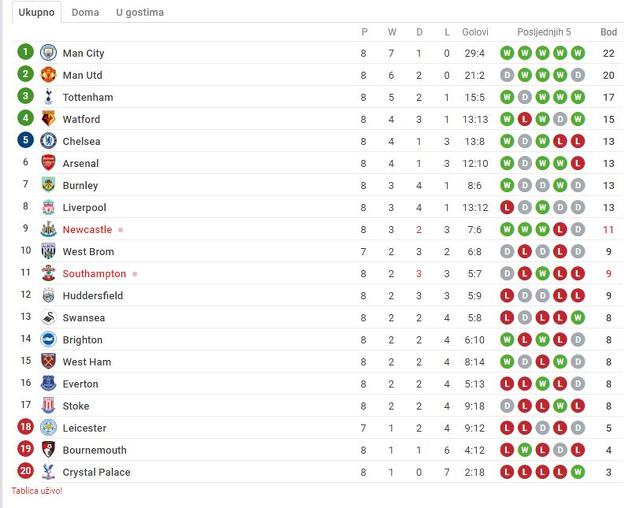Click the Leicester club crest
The width and height of the screenshot is (632, 508).
[x=48, y=428]
